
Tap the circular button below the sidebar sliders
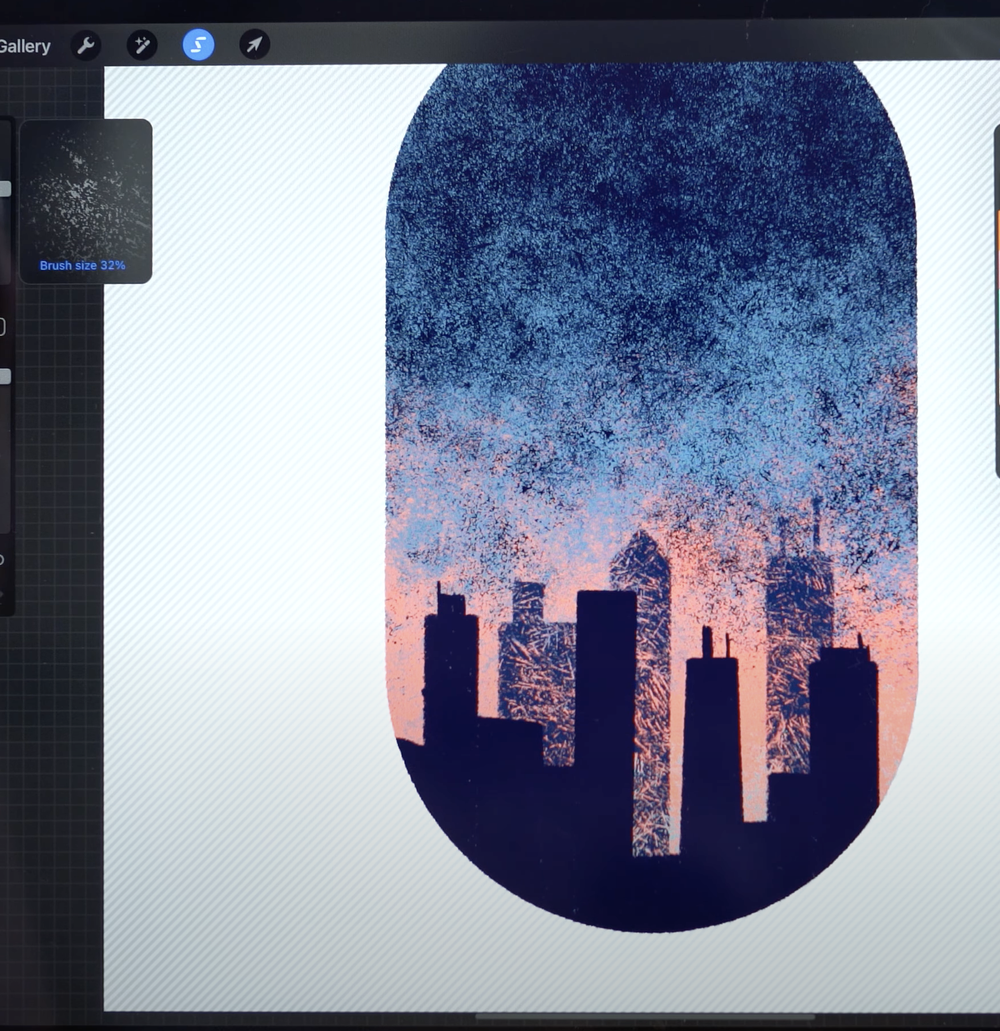point(5,556)
